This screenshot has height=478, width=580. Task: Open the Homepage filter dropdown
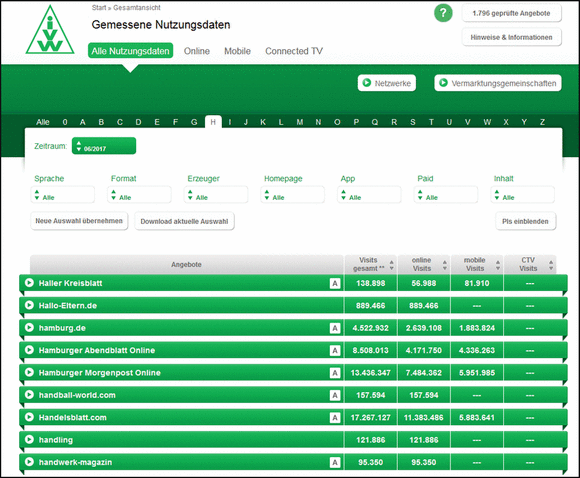coord(293,195)
